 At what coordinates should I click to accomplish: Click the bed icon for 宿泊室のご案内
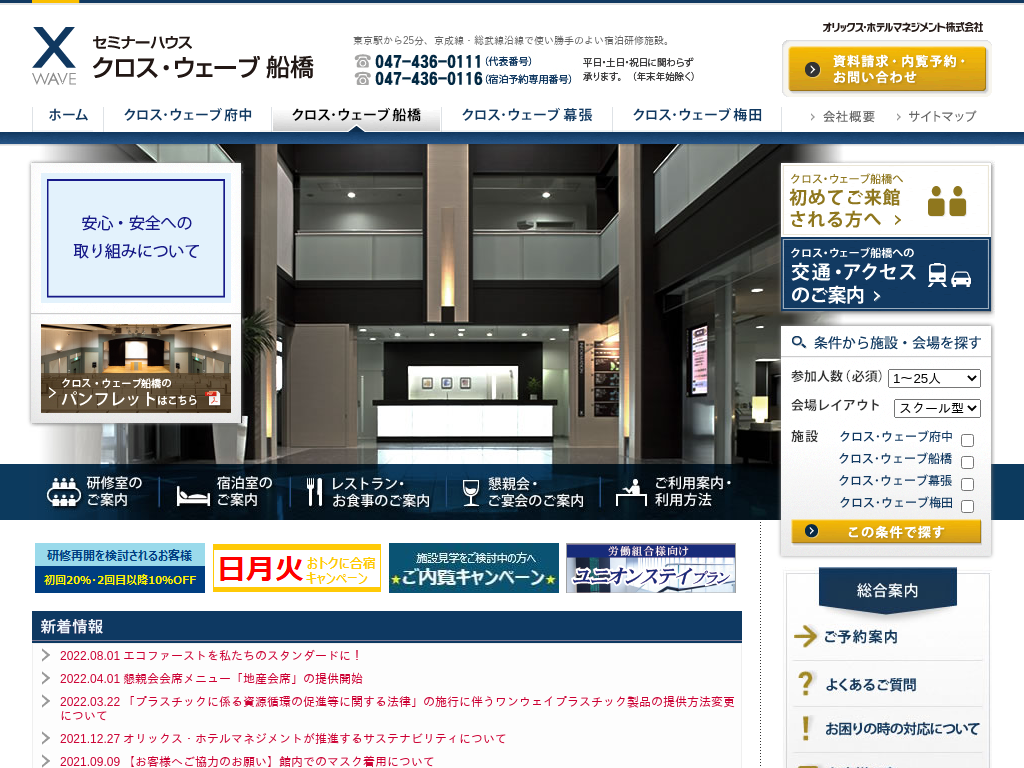tap(193, 495)
